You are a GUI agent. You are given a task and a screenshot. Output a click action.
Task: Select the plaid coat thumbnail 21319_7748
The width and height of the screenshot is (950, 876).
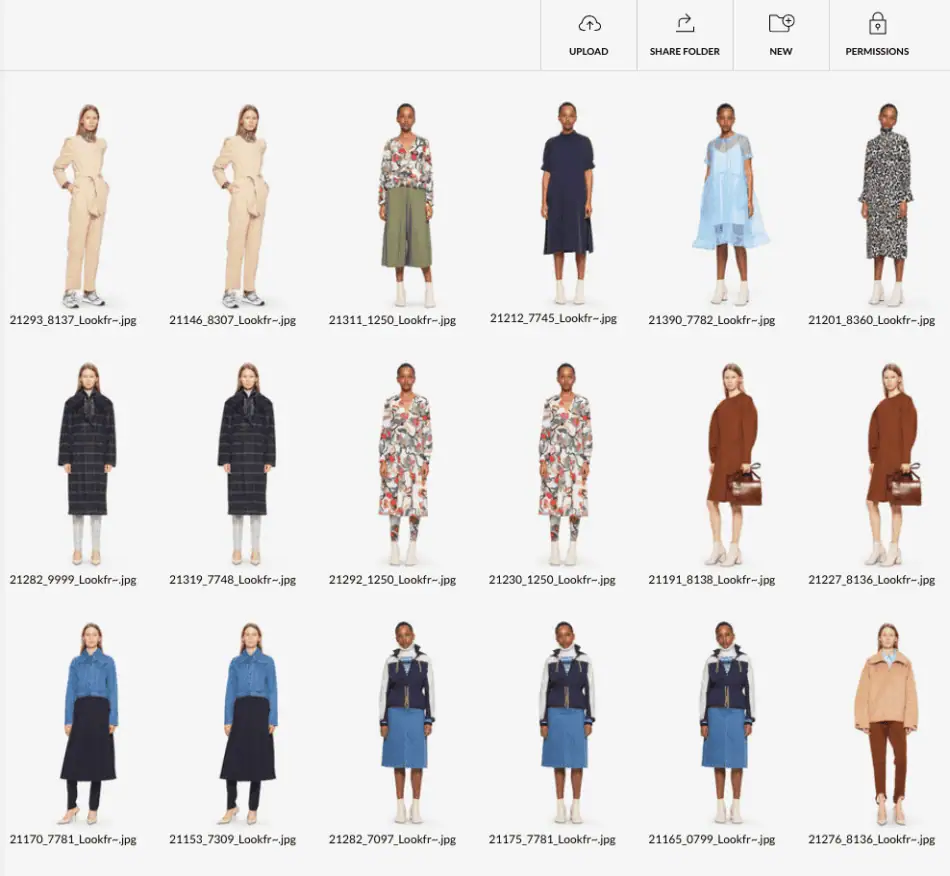click(x=247, y=465)
